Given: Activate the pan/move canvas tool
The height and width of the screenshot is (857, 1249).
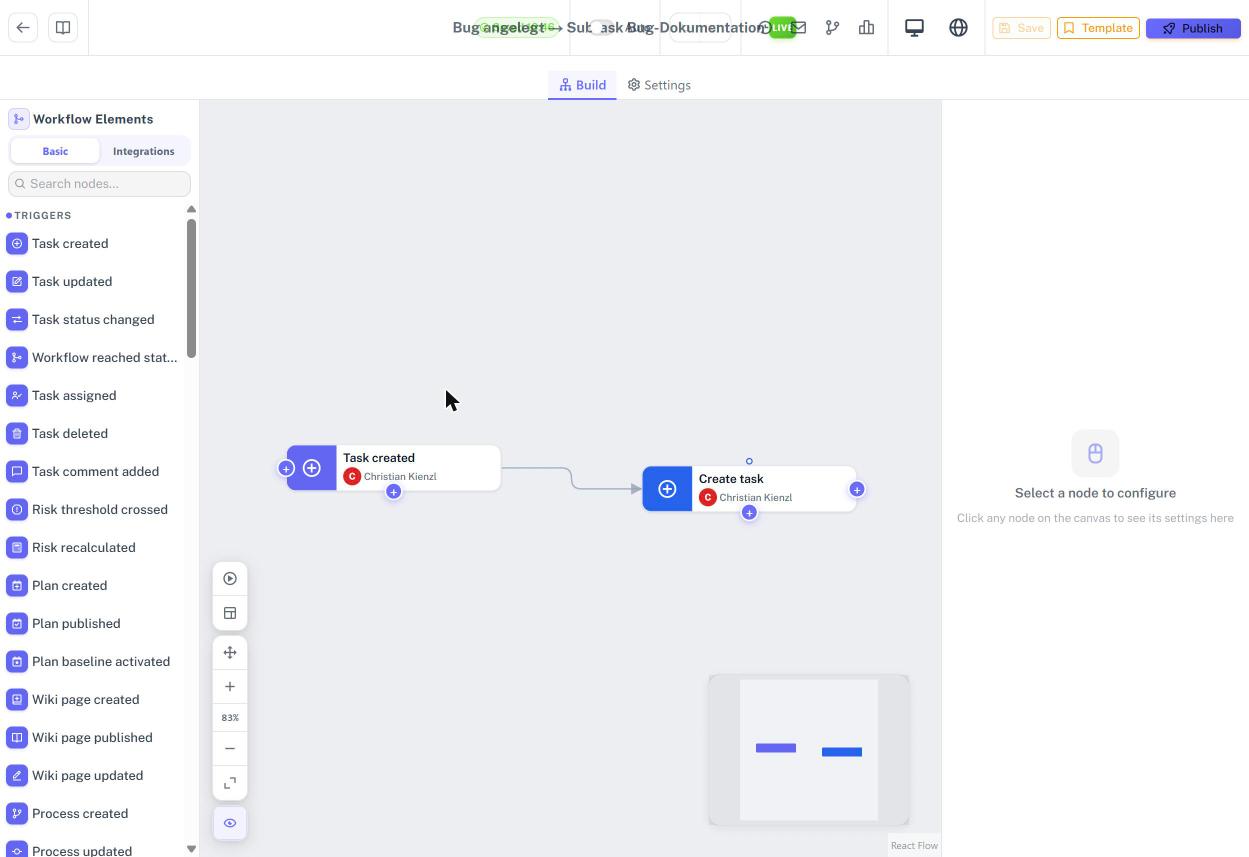Looking at the screenshot, I should (x=230, y=653).
